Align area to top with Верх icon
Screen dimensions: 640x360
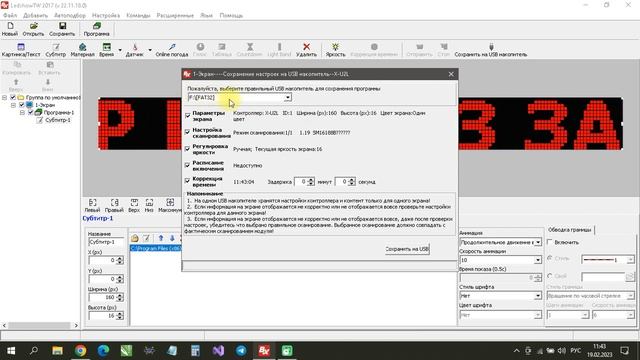134,205
